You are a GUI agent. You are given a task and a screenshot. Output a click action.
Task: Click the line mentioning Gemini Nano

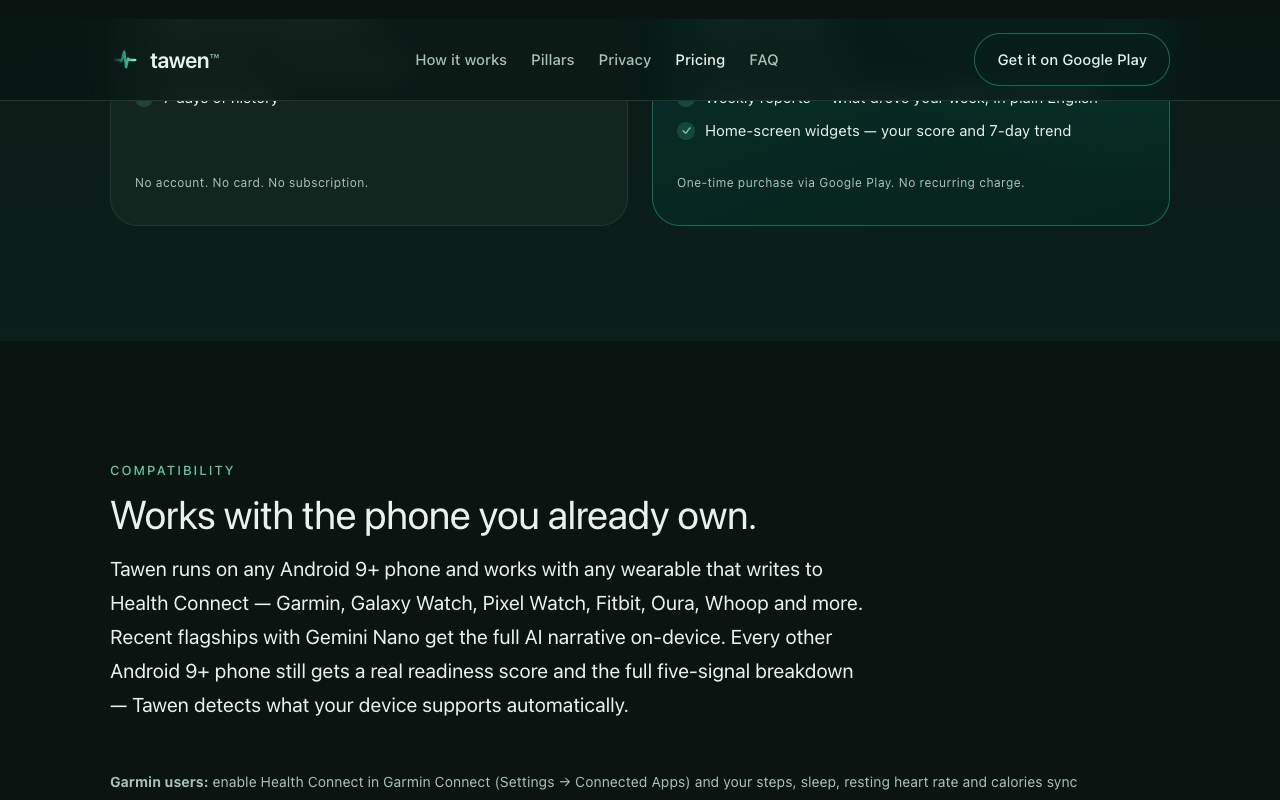pyautogui.click(x=471, y=637)
